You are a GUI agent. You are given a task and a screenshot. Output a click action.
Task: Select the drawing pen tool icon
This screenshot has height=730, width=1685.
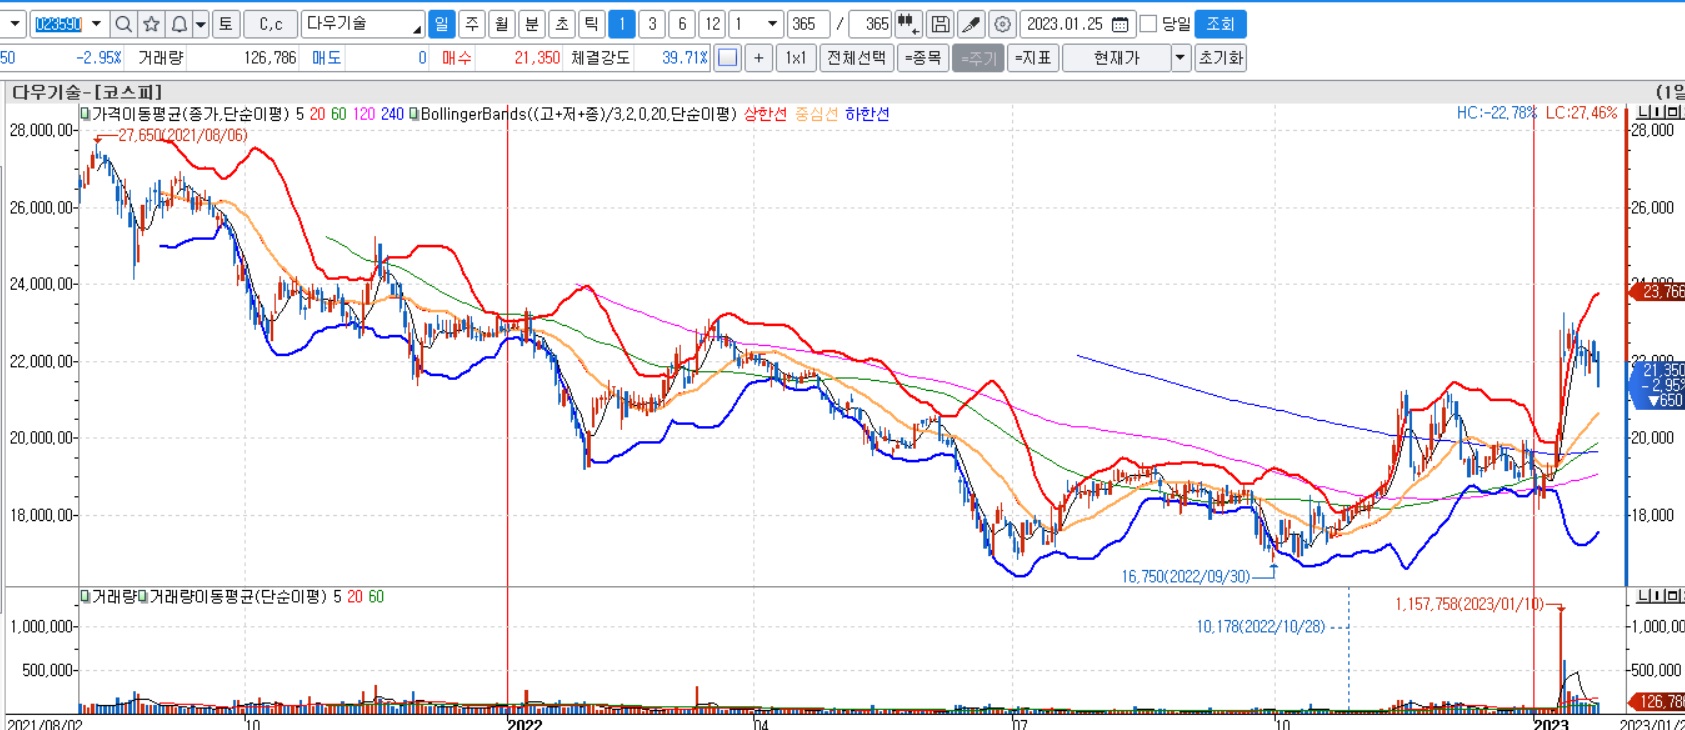[x=971, y=24]
